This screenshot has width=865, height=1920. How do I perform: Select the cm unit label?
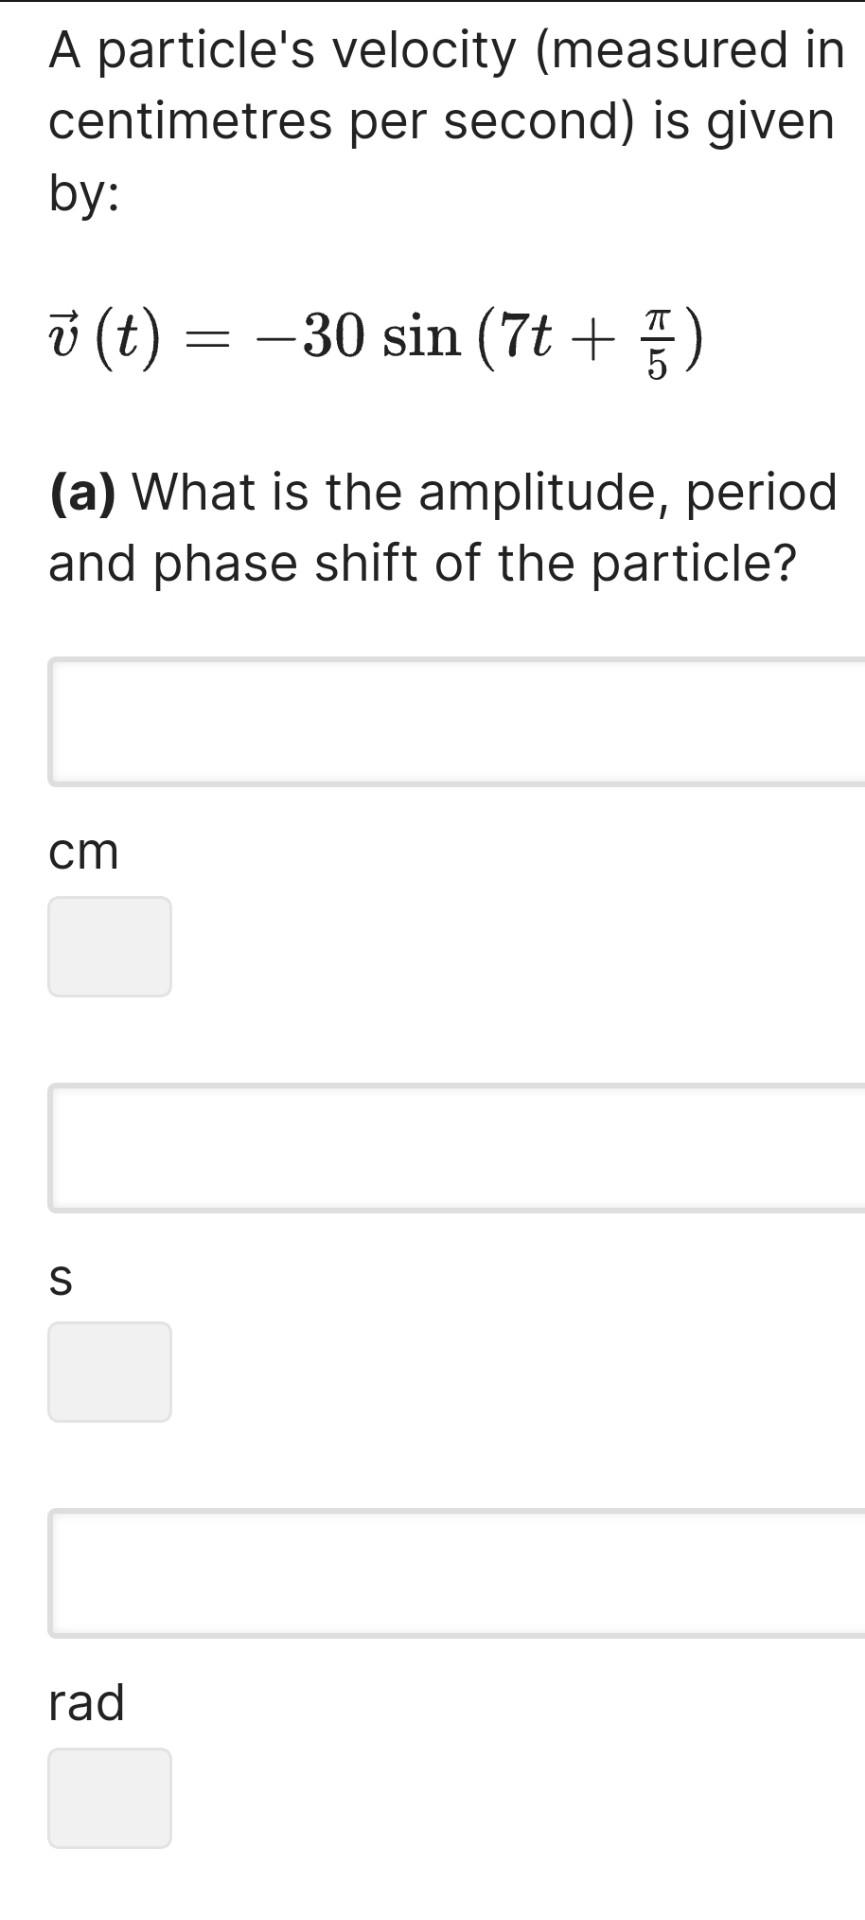[x=83, y=851]
